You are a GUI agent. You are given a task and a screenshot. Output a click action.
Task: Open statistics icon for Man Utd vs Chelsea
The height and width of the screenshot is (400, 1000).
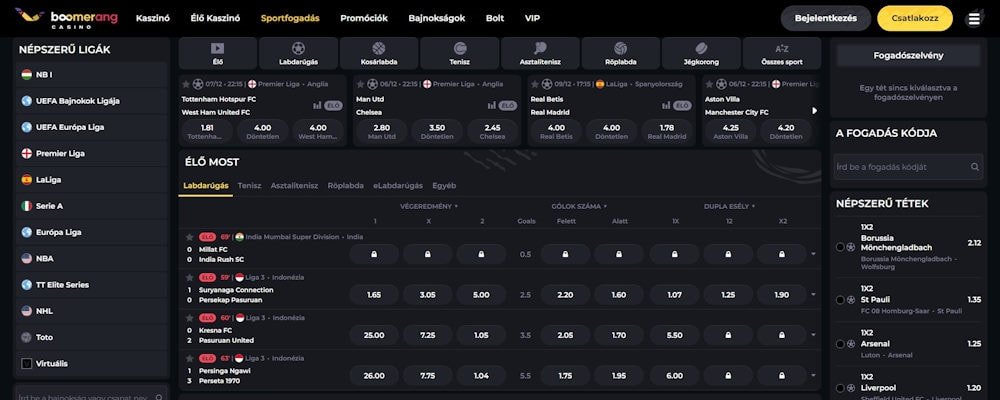[491, 106]
